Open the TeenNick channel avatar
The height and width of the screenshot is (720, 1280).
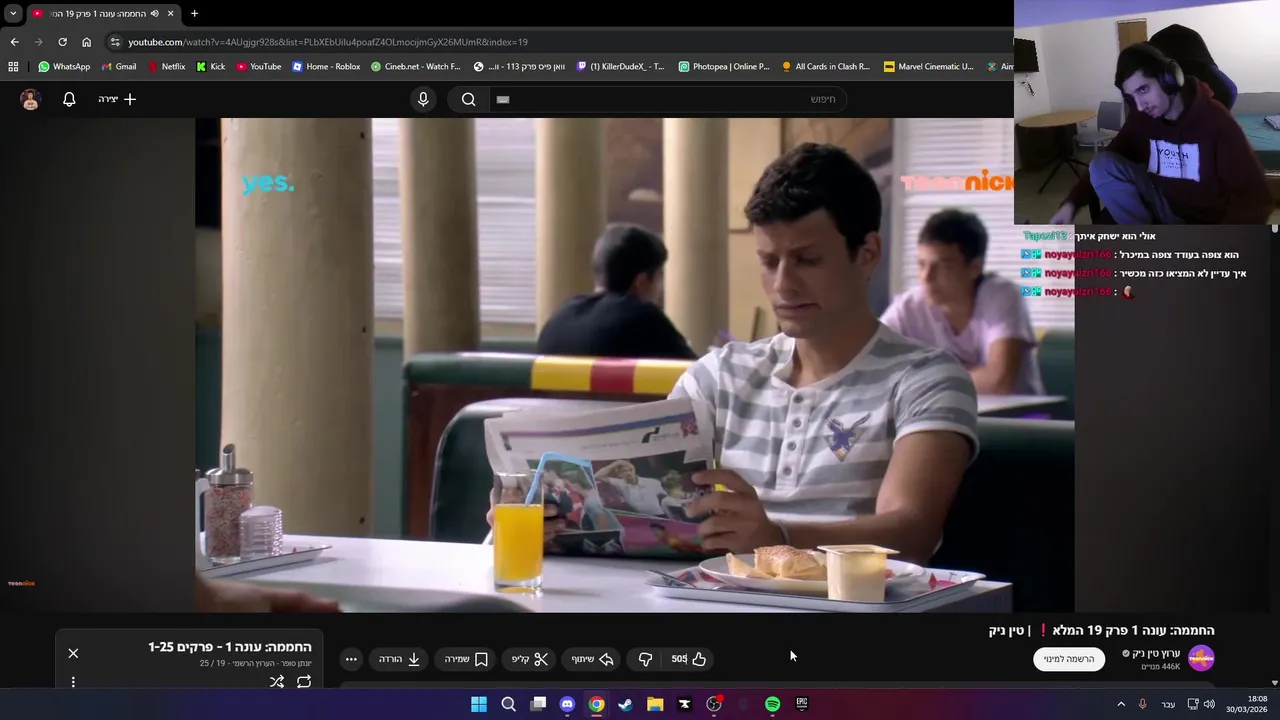tap(1201, 658)
